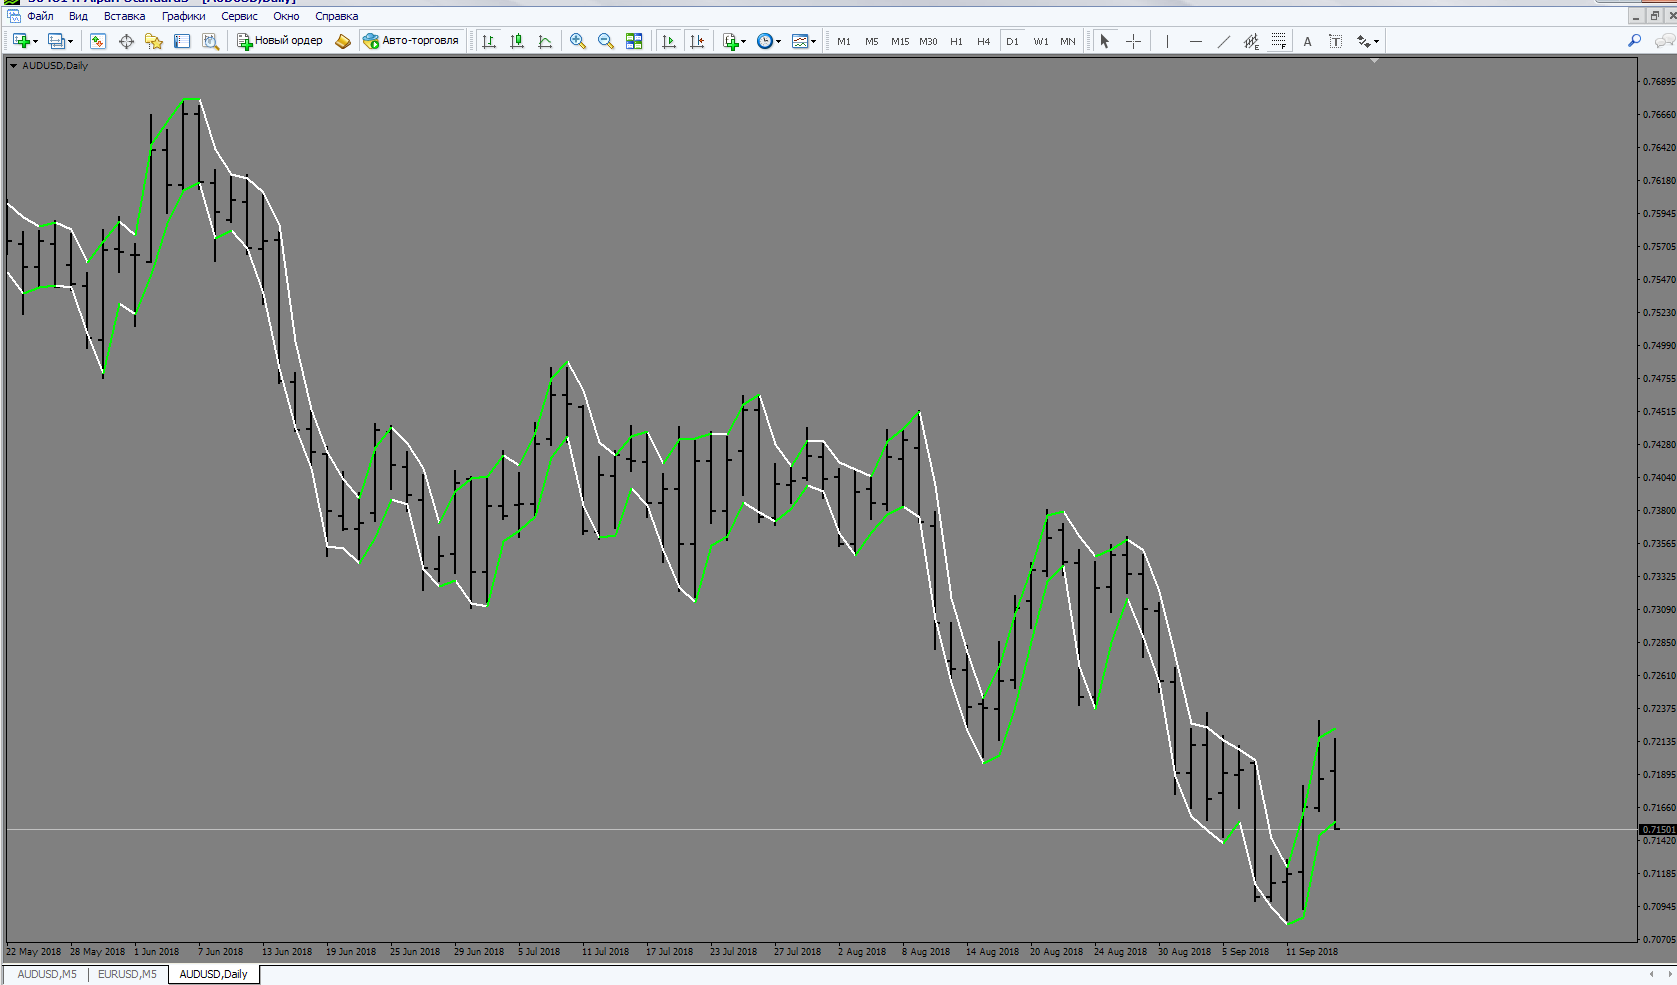Open the Strategy Tester icon
1677x985 pixels.
tap(210, 41)
